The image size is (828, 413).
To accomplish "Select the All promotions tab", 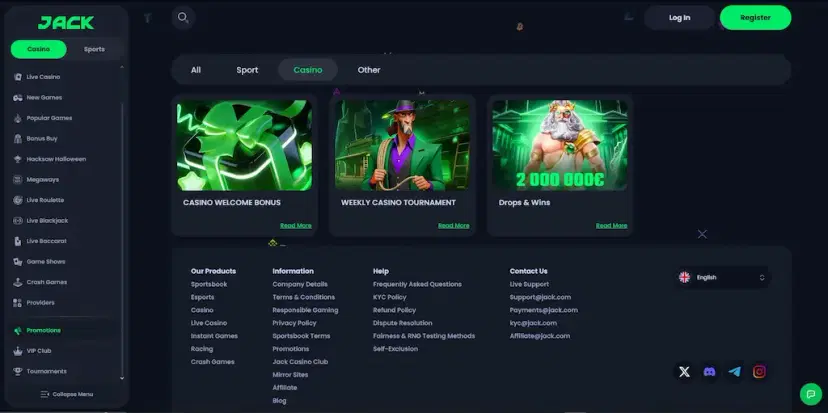I will [x=196, y=70].
